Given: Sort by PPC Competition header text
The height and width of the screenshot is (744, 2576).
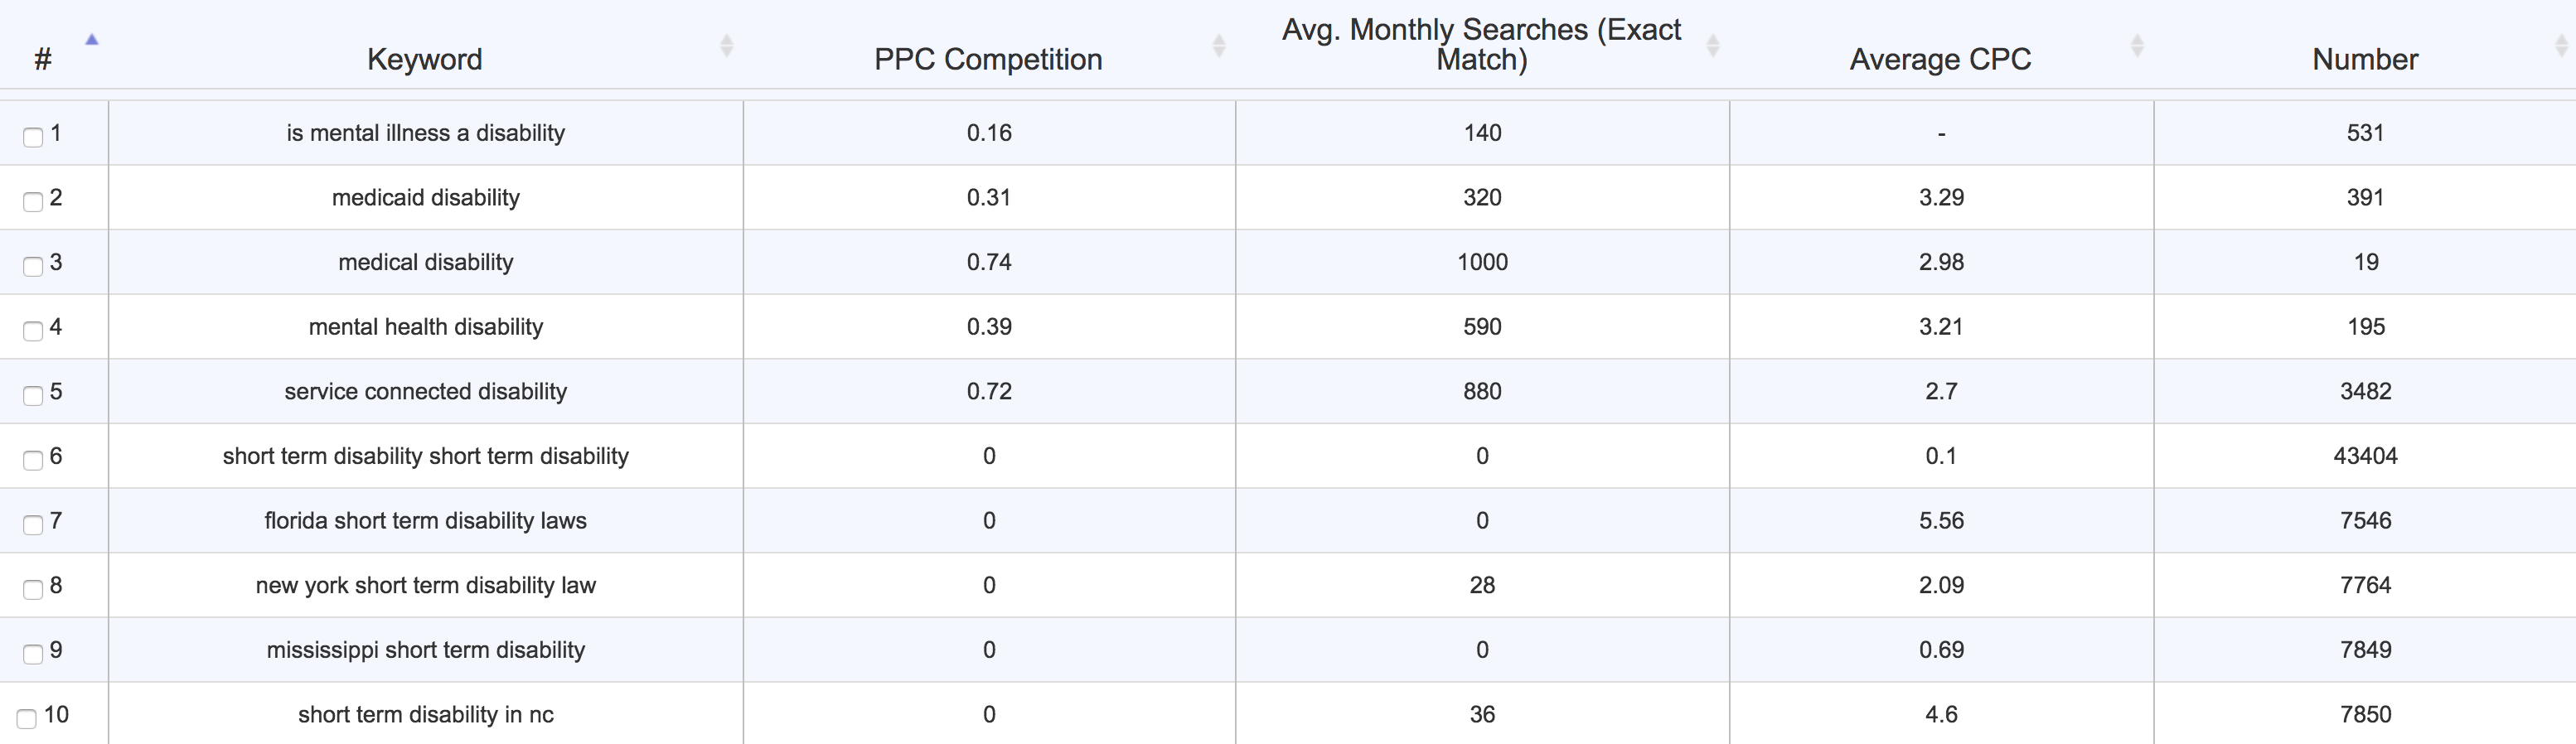Looking at the screenshot, I should (x=988, y=59).
